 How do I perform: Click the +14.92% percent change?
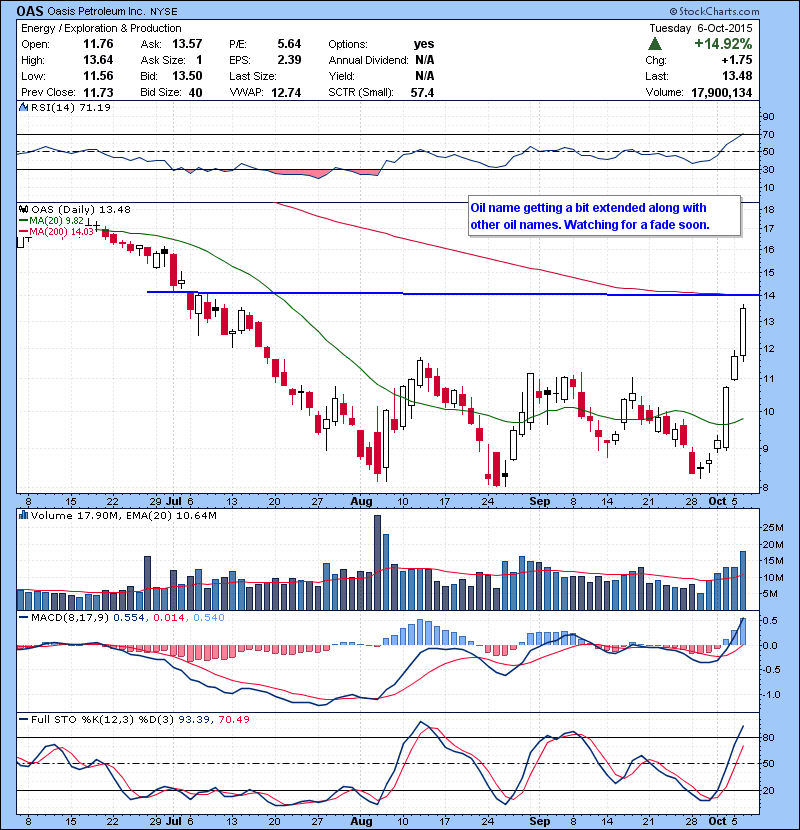(723, 44)
